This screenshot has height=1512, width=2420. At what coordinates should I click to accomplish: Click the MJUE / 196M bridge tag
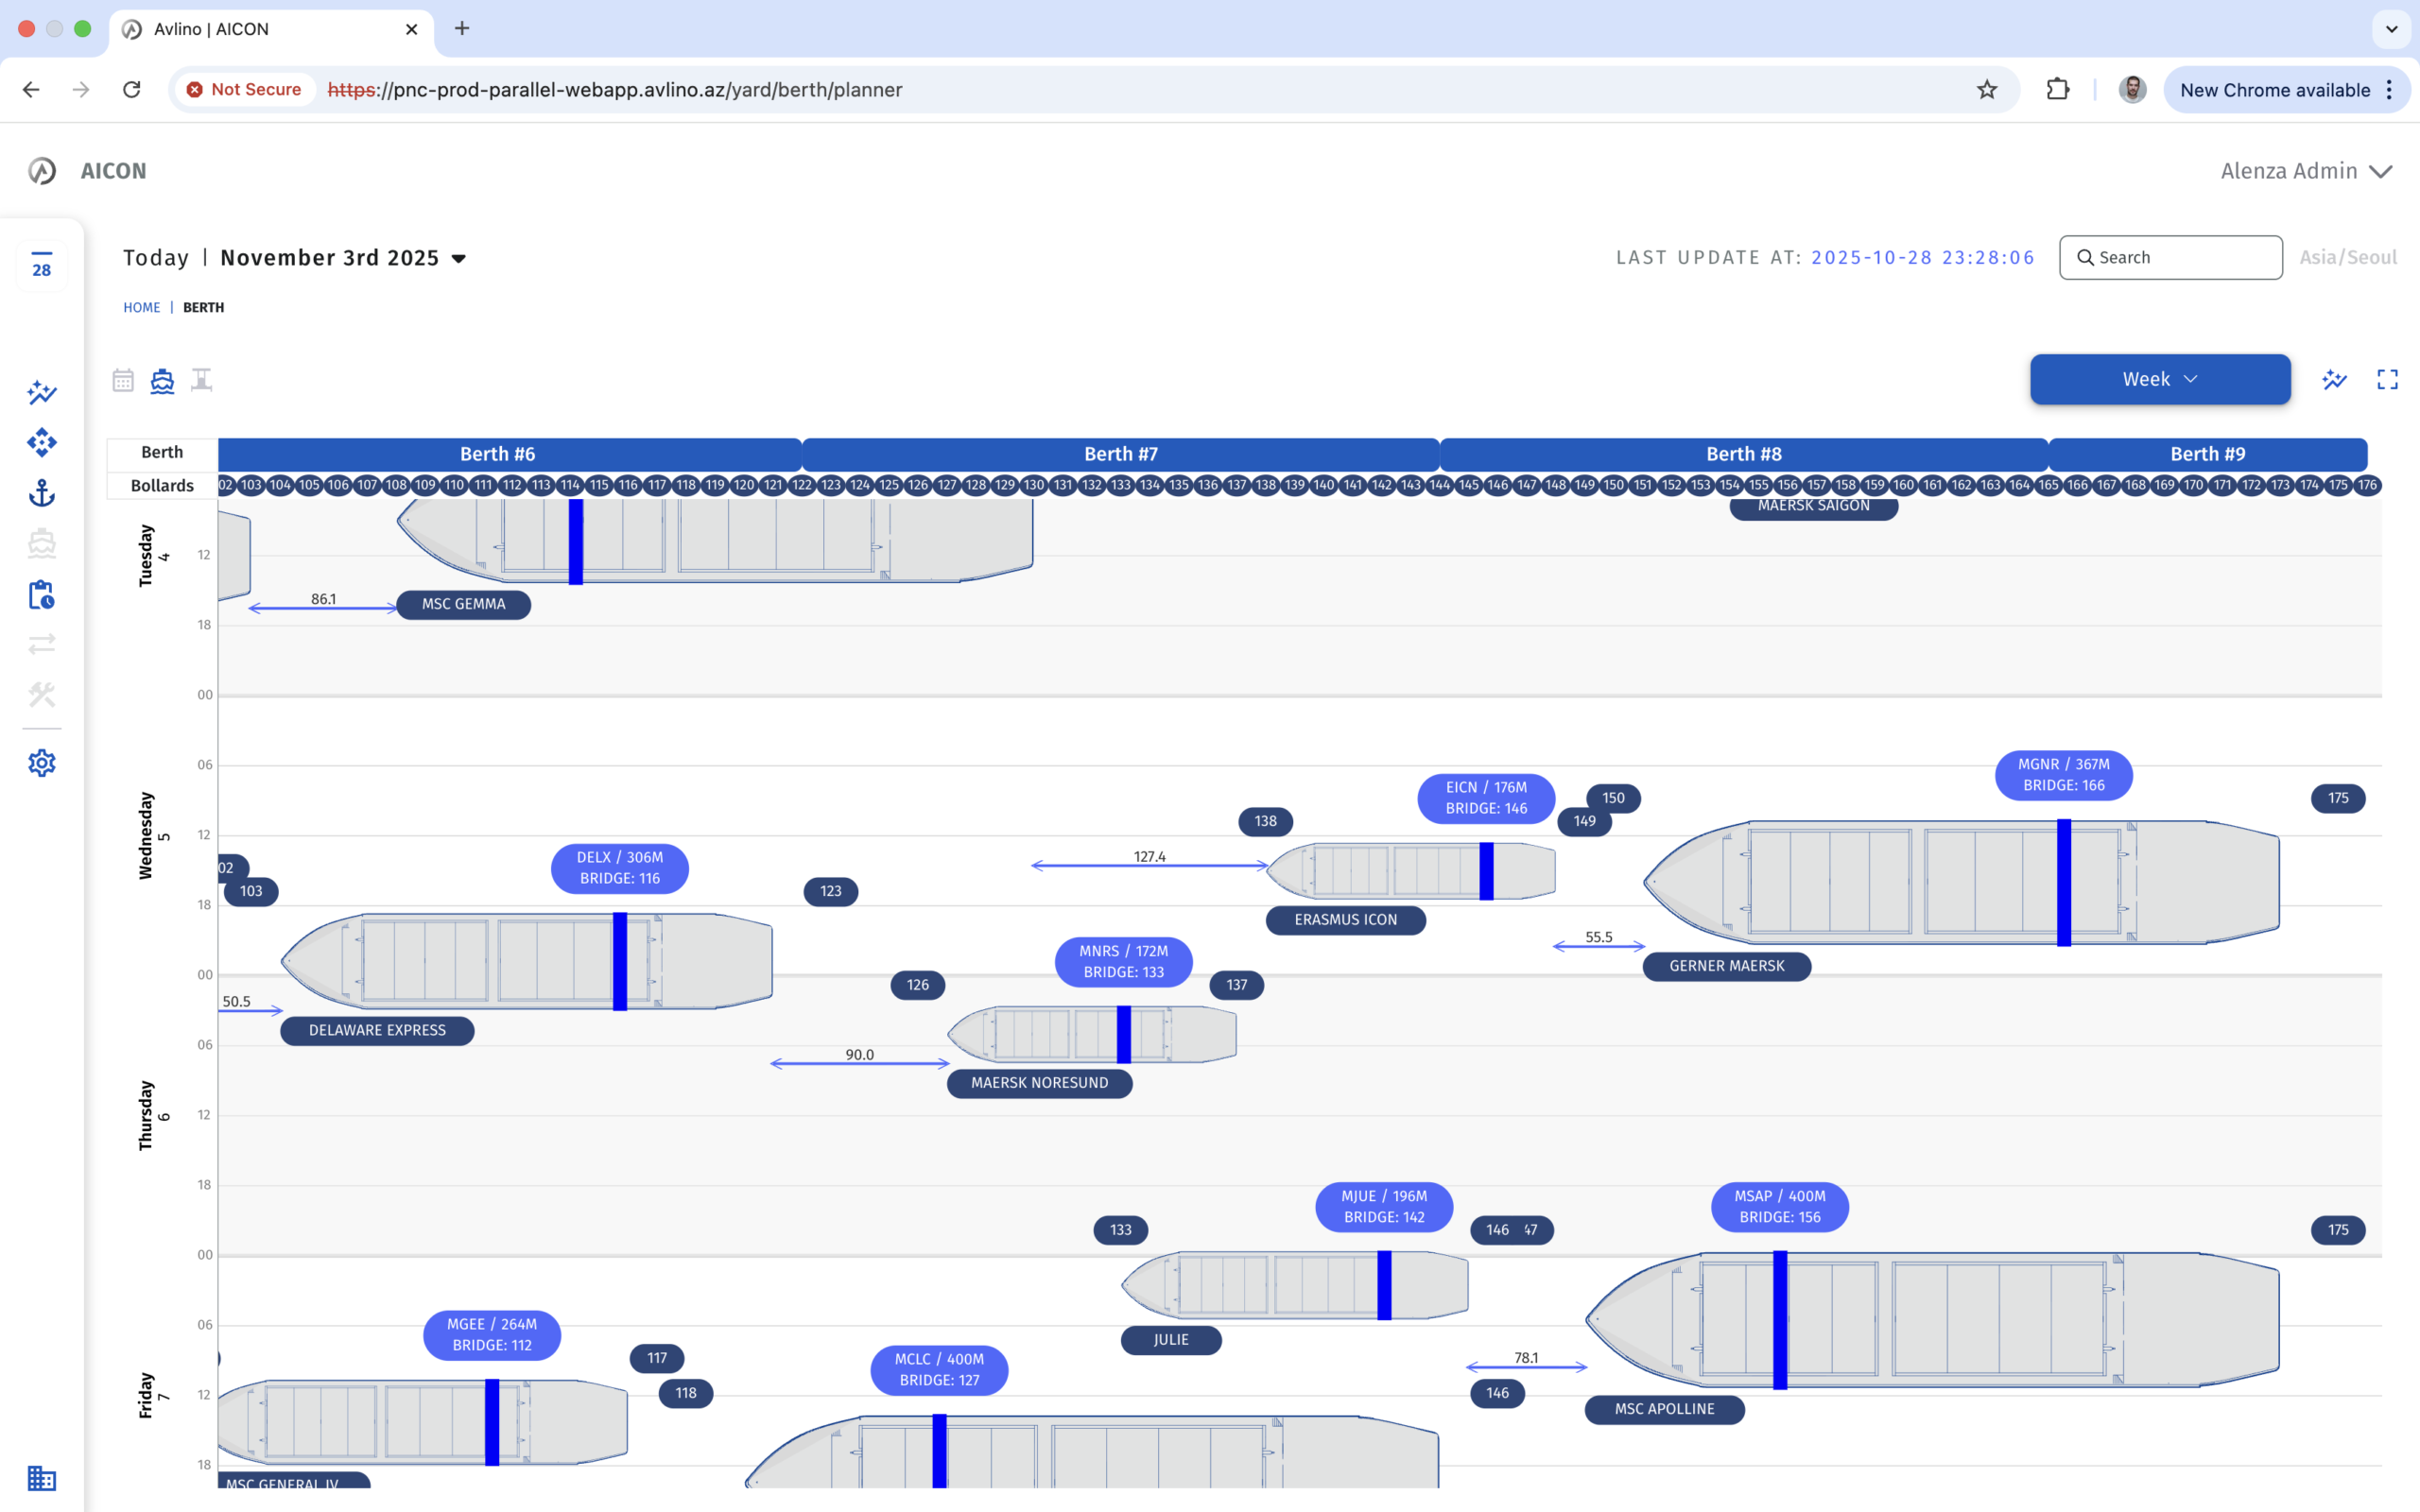click(x=1384, y=1207)
